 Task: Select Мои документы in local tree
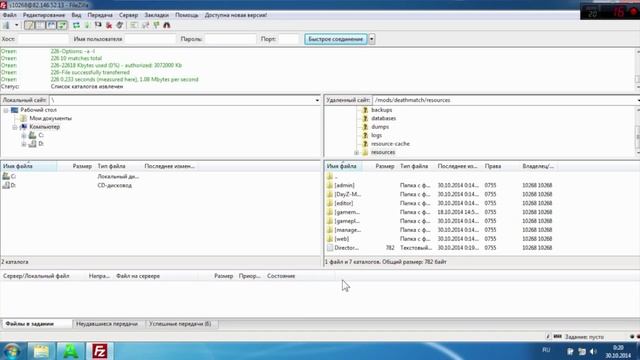[50, 118]
